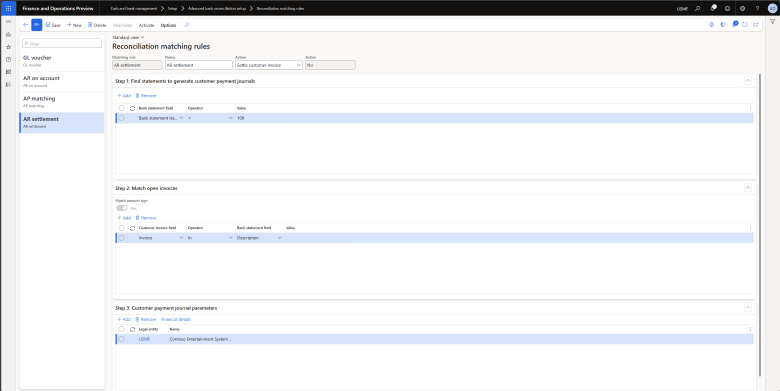Screen dimensions: 780x391
Task: Open Step 3 grid options three dots
Action: pyautogui.click(x=750, y=329)
